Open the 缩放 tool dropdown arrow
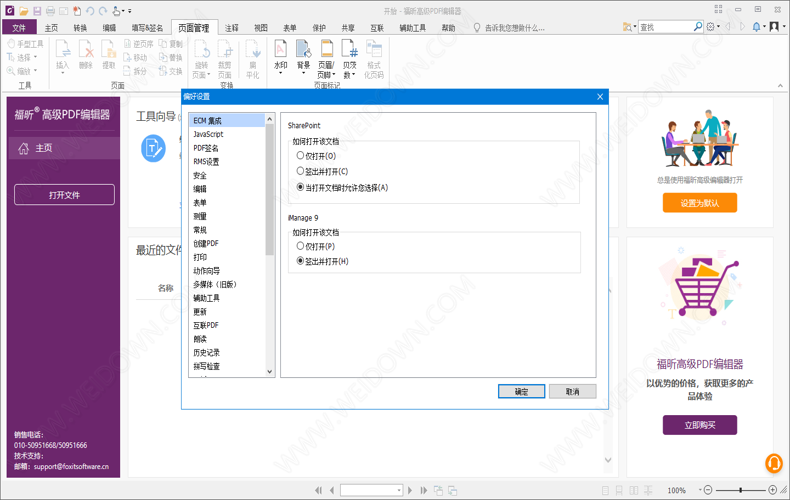The height and width of the screenshot is (500, 790). (35, 71)
